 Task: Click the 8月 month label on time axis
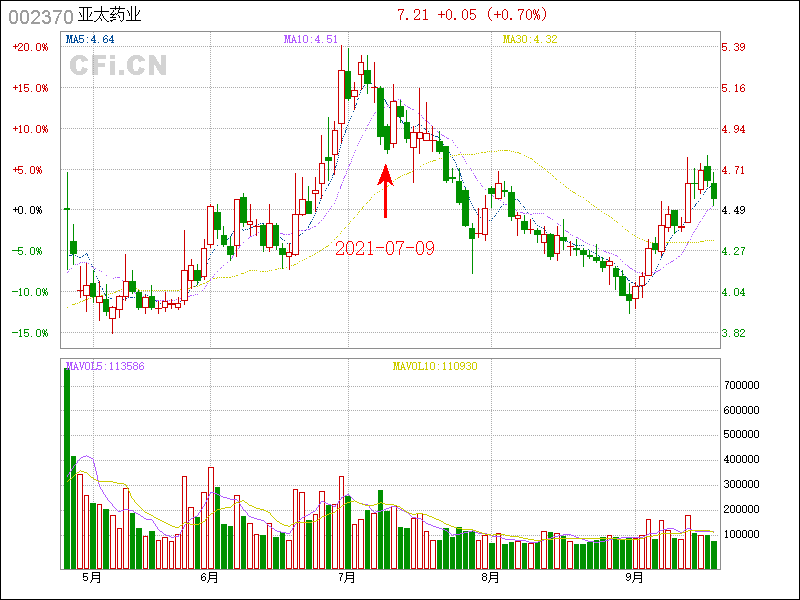(489, 577)
